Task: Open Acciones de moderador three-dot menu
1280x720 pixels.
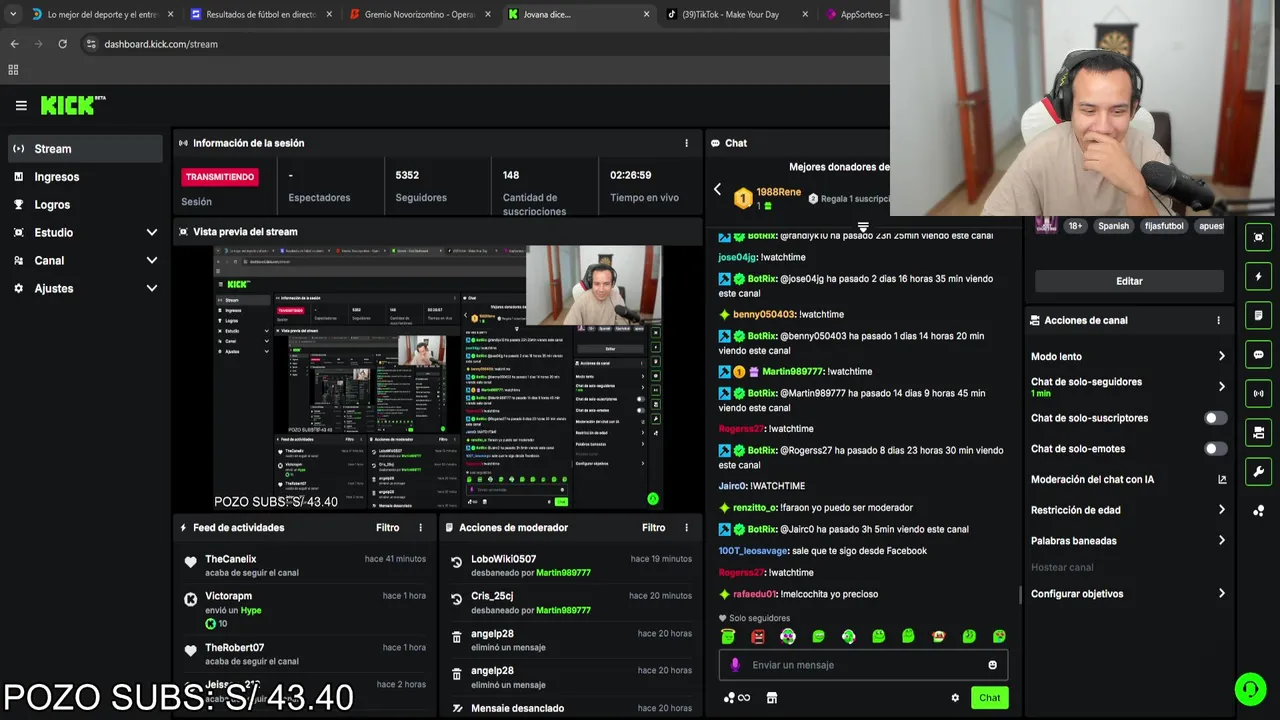Action: [686, 528]
